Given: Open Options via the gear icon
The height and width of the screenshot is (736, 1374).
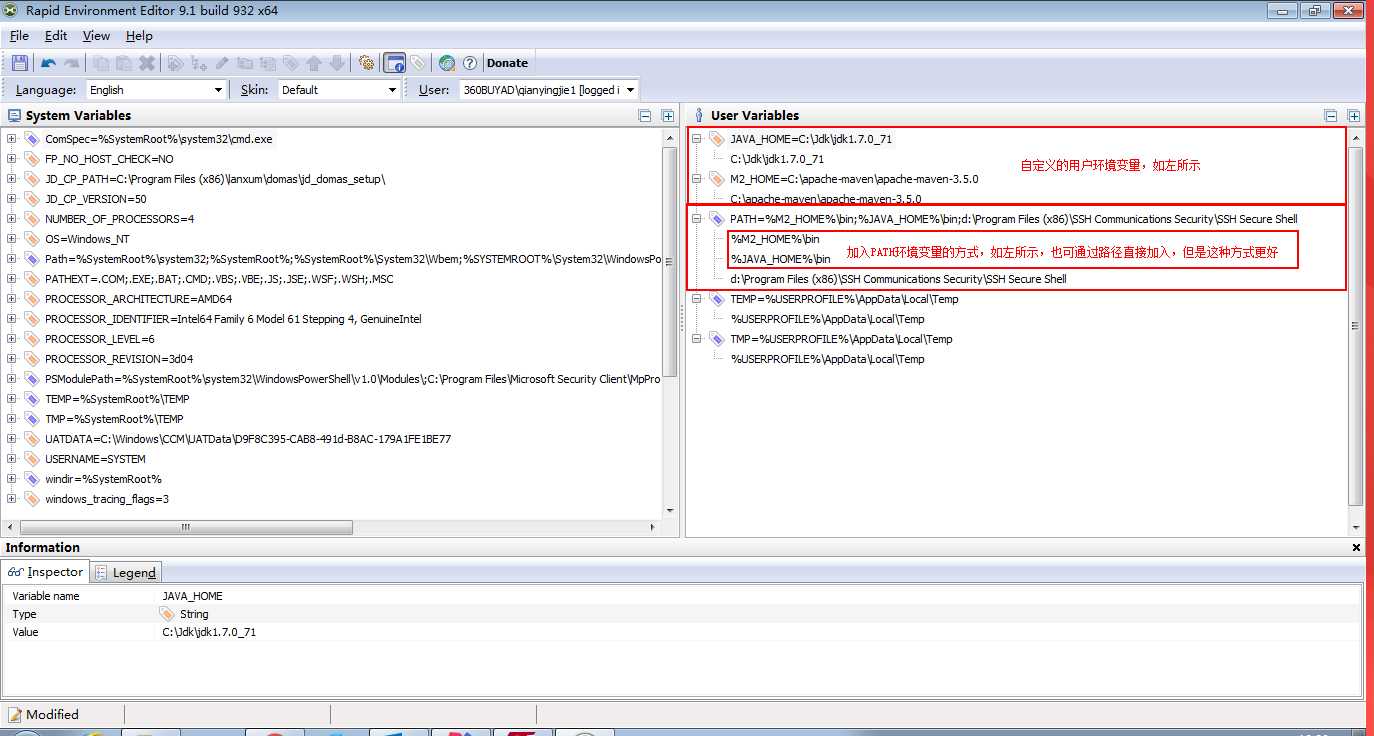Looking at the screenshot, I should 366,63.
